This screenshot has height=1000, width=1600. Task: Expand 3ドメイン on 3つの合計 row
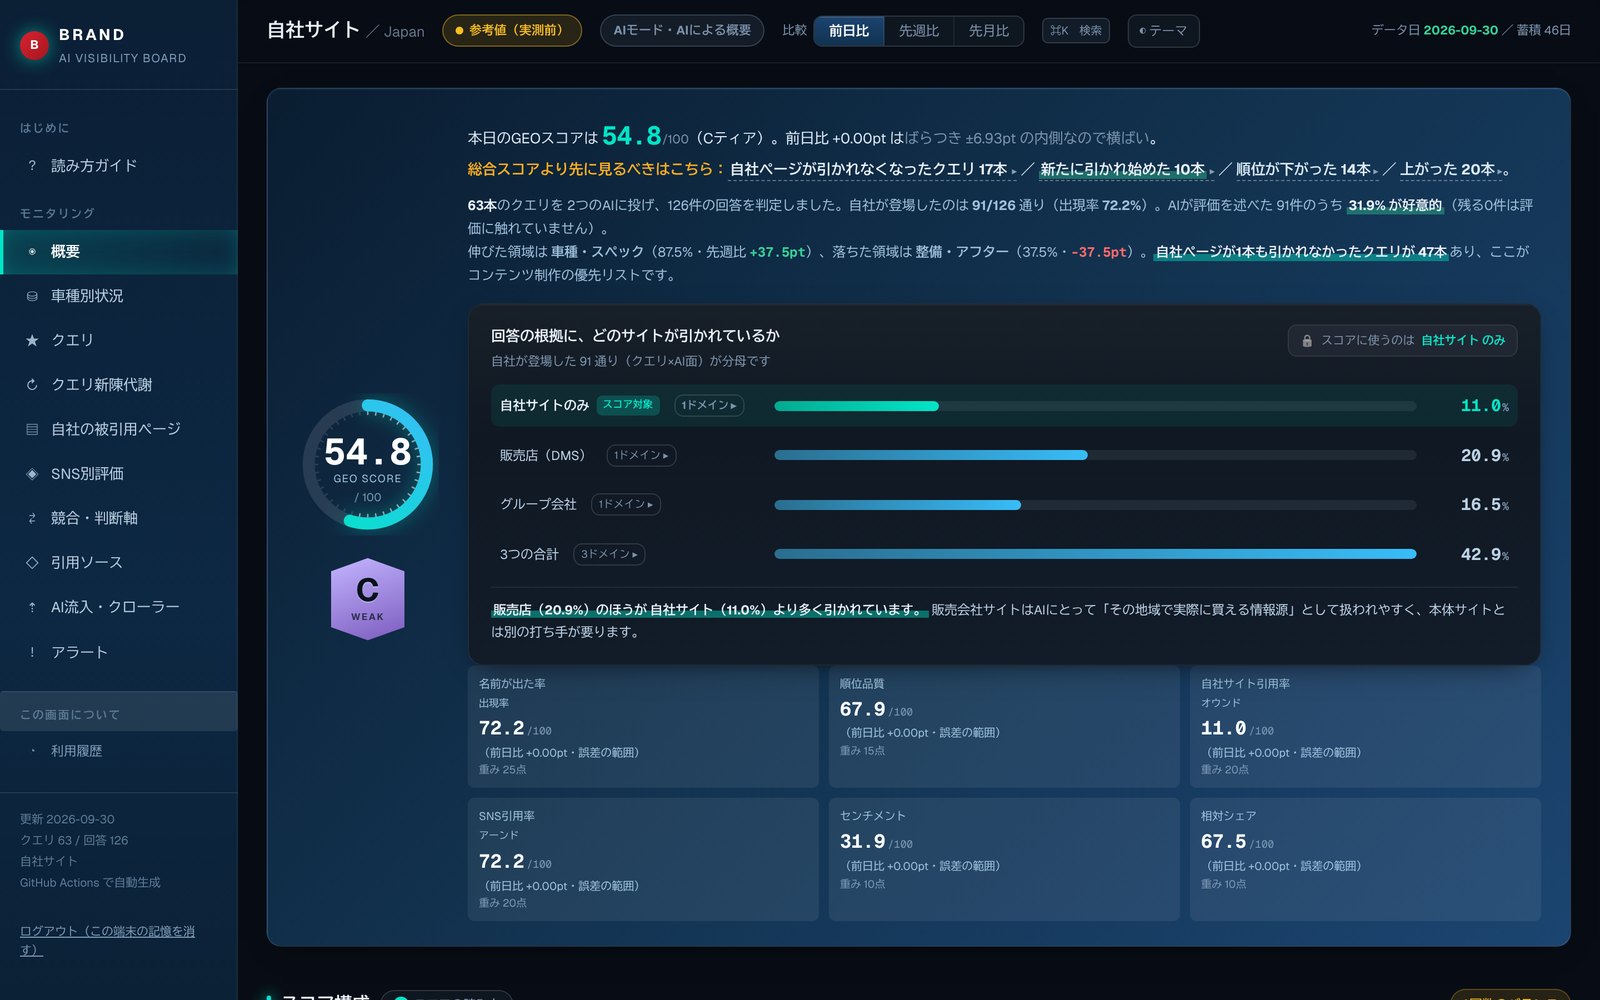609,554
